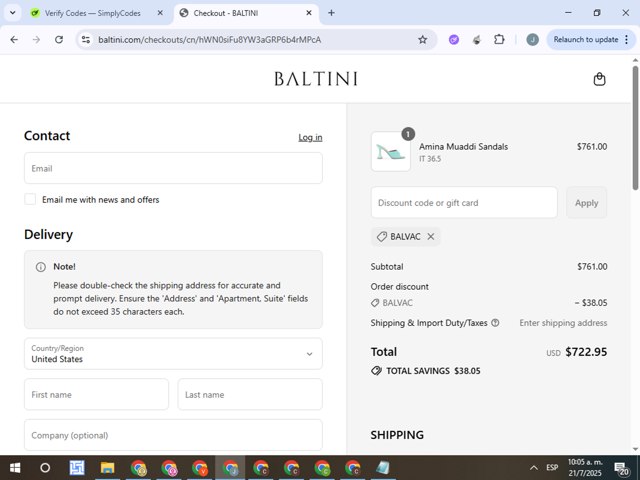Close the Checkout - BALTINI tab
The image size is (640, 480).
click(x=309, y=13)
